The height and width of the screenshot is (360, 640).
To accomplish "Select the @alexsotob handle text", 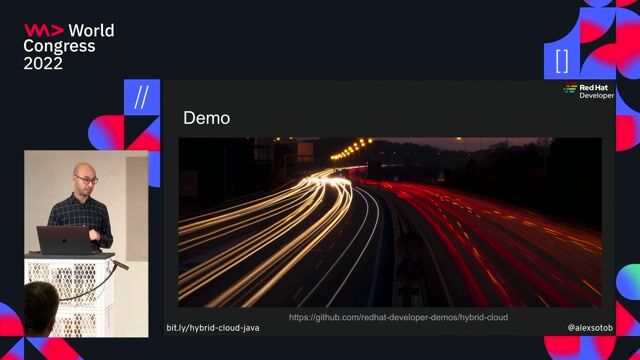I will pyautogui.click(x=590, y=328).
